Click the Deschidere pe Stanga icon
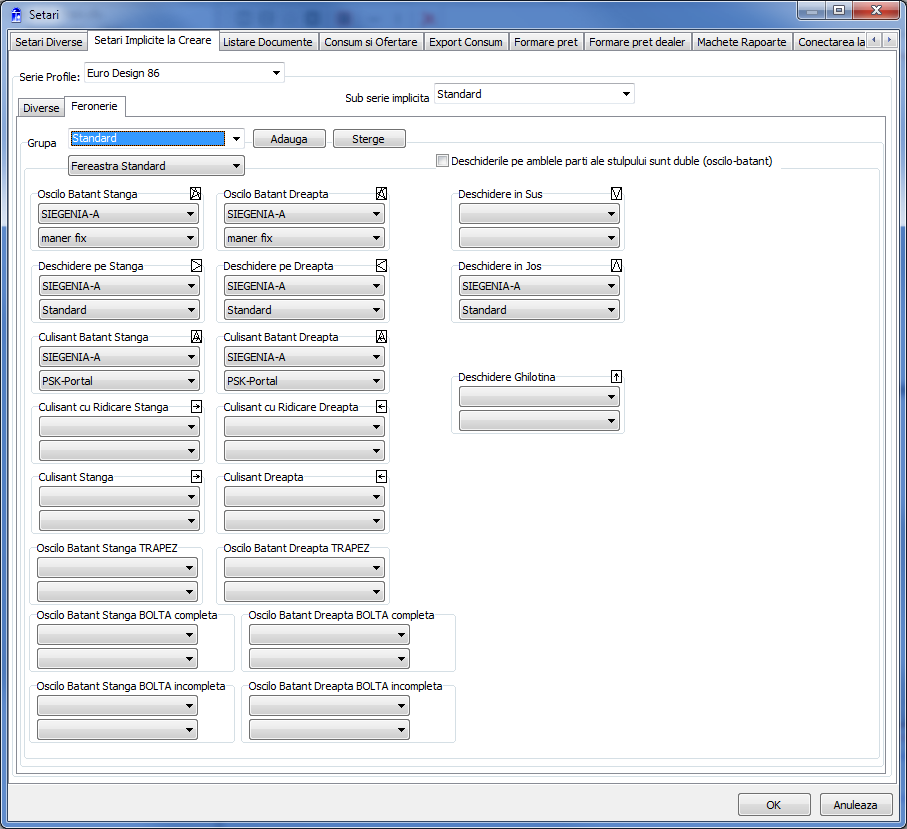 pos(196,266)
